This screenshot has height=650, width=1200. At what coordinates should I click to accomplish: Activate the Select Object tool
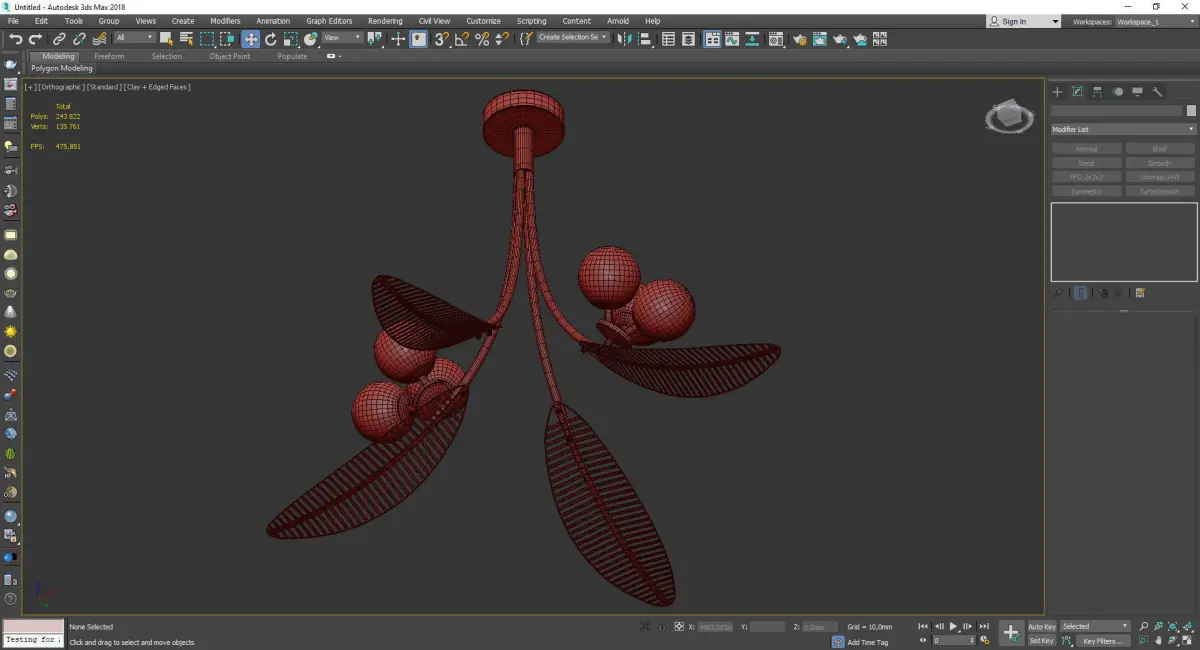(166, 39)
